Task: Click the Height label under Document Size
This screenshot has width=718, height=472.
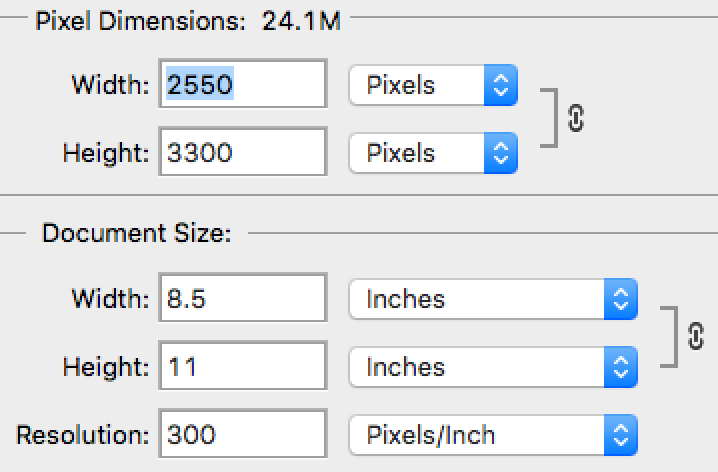Action: 106,367
